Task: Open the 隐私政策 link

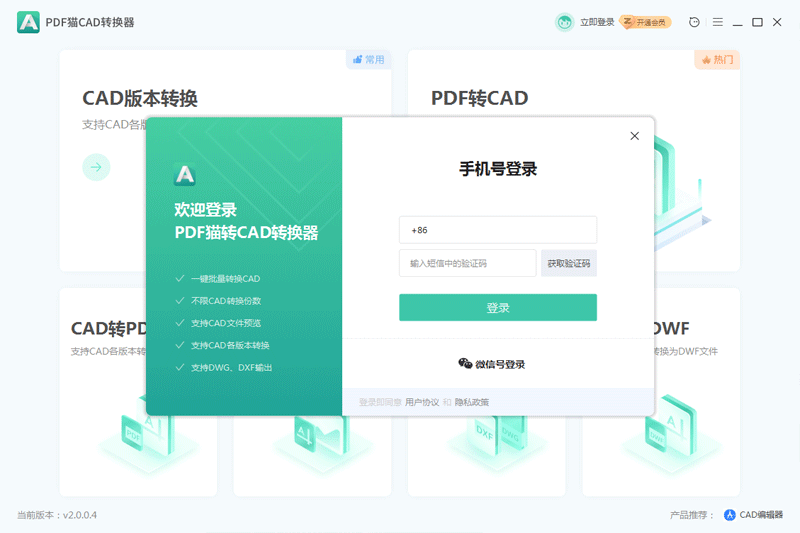Action: (472, 402)
